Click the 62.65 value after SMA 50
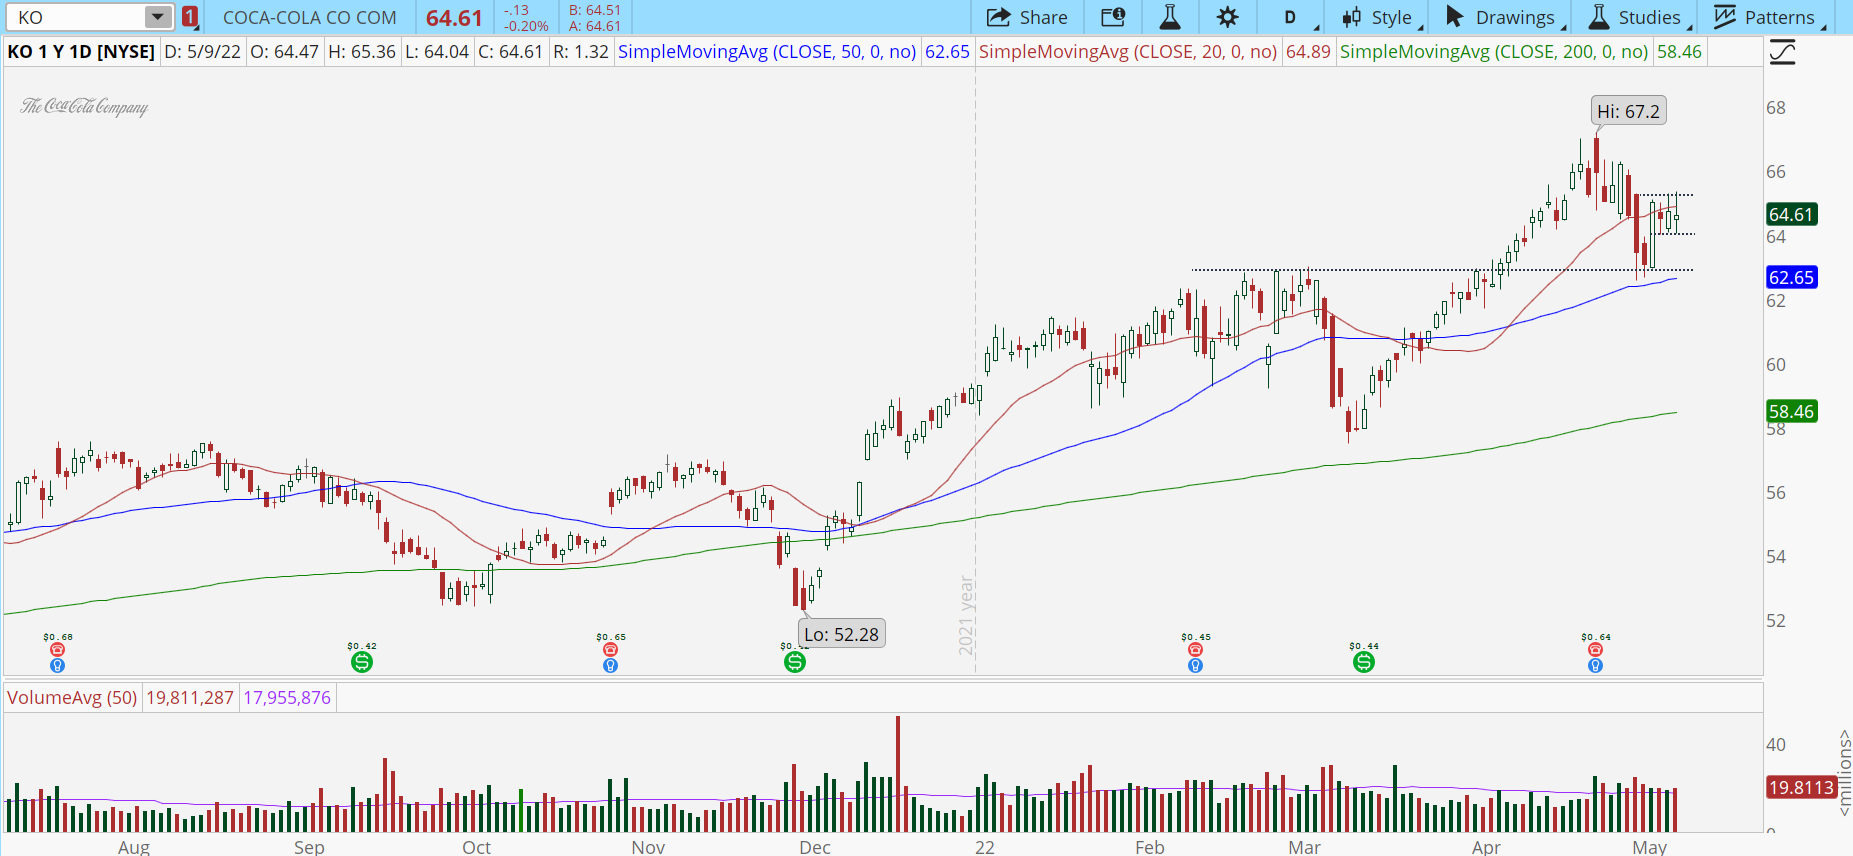 pos(947,51)
